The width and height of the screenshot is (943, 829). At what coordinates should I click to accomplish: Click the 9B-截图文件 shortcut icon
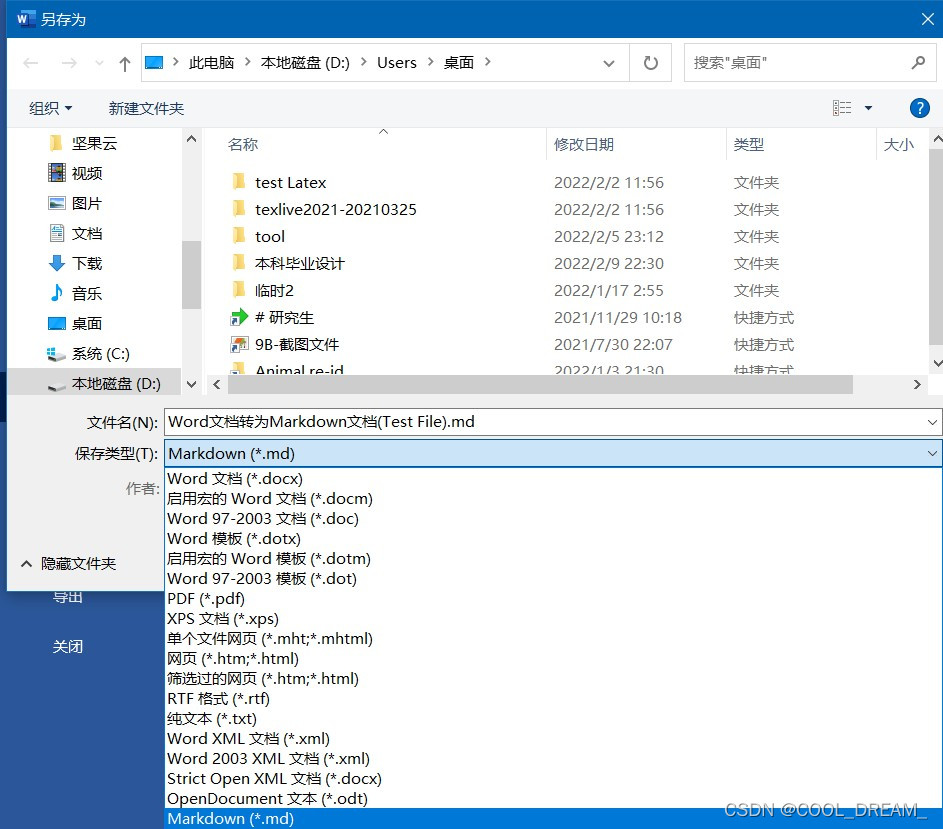click(239, 344)
